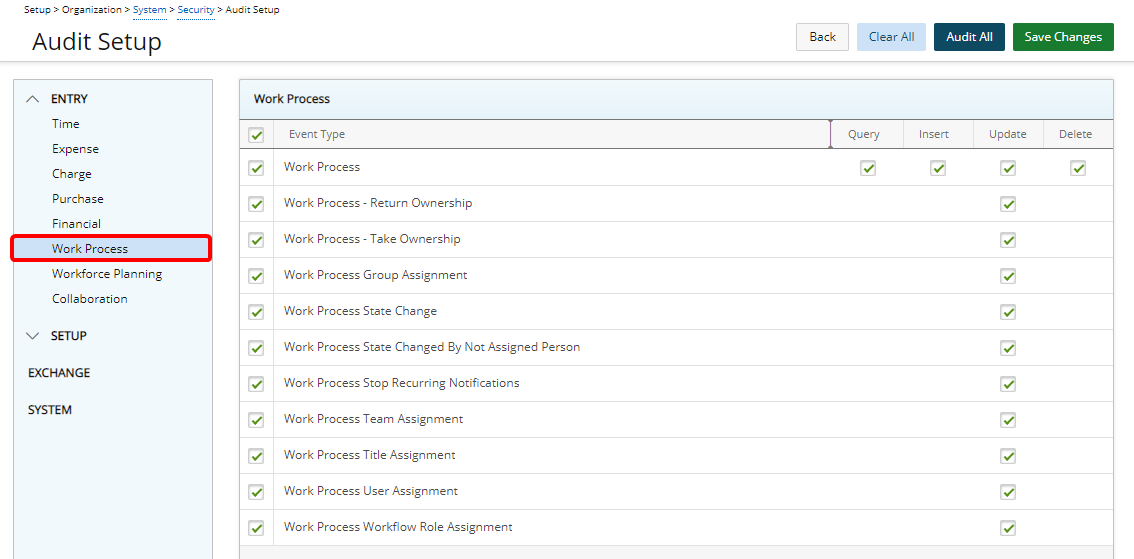Image resolution: width=1134 pixels, height=559 pixels.
Task: Open the EXCHANGE section
Action: click(59, 373)
